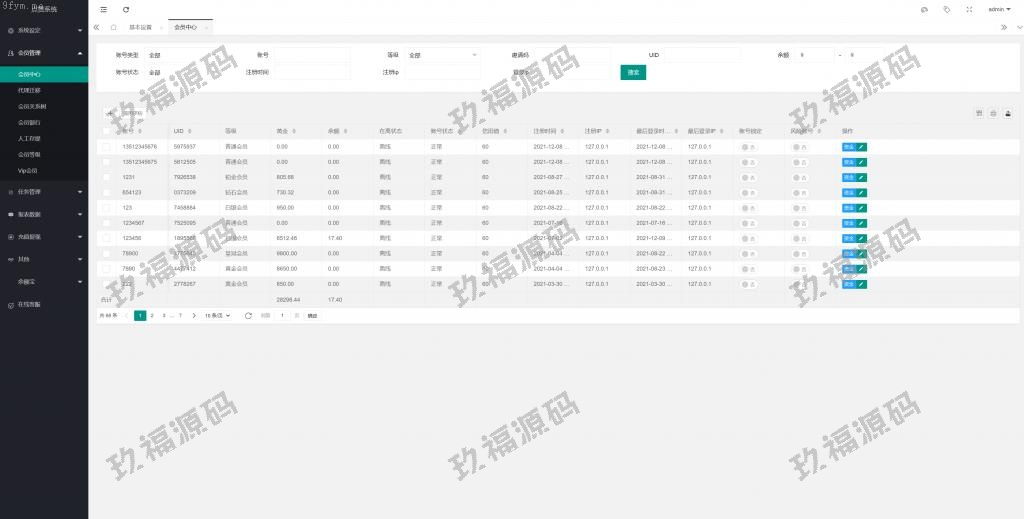Collapse the sidebar with the menu fold icon
The image size is (1024, 519).
[x=103, y=9]
